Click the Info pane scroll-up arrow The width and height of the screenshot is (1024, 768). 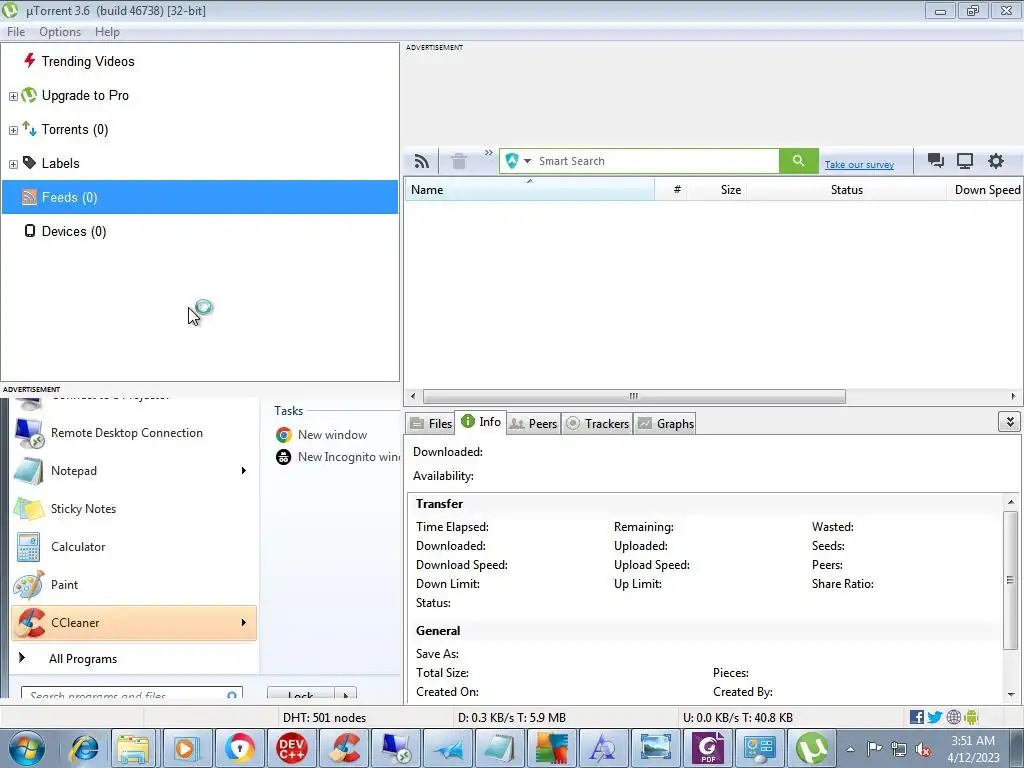coord(1011,502)
